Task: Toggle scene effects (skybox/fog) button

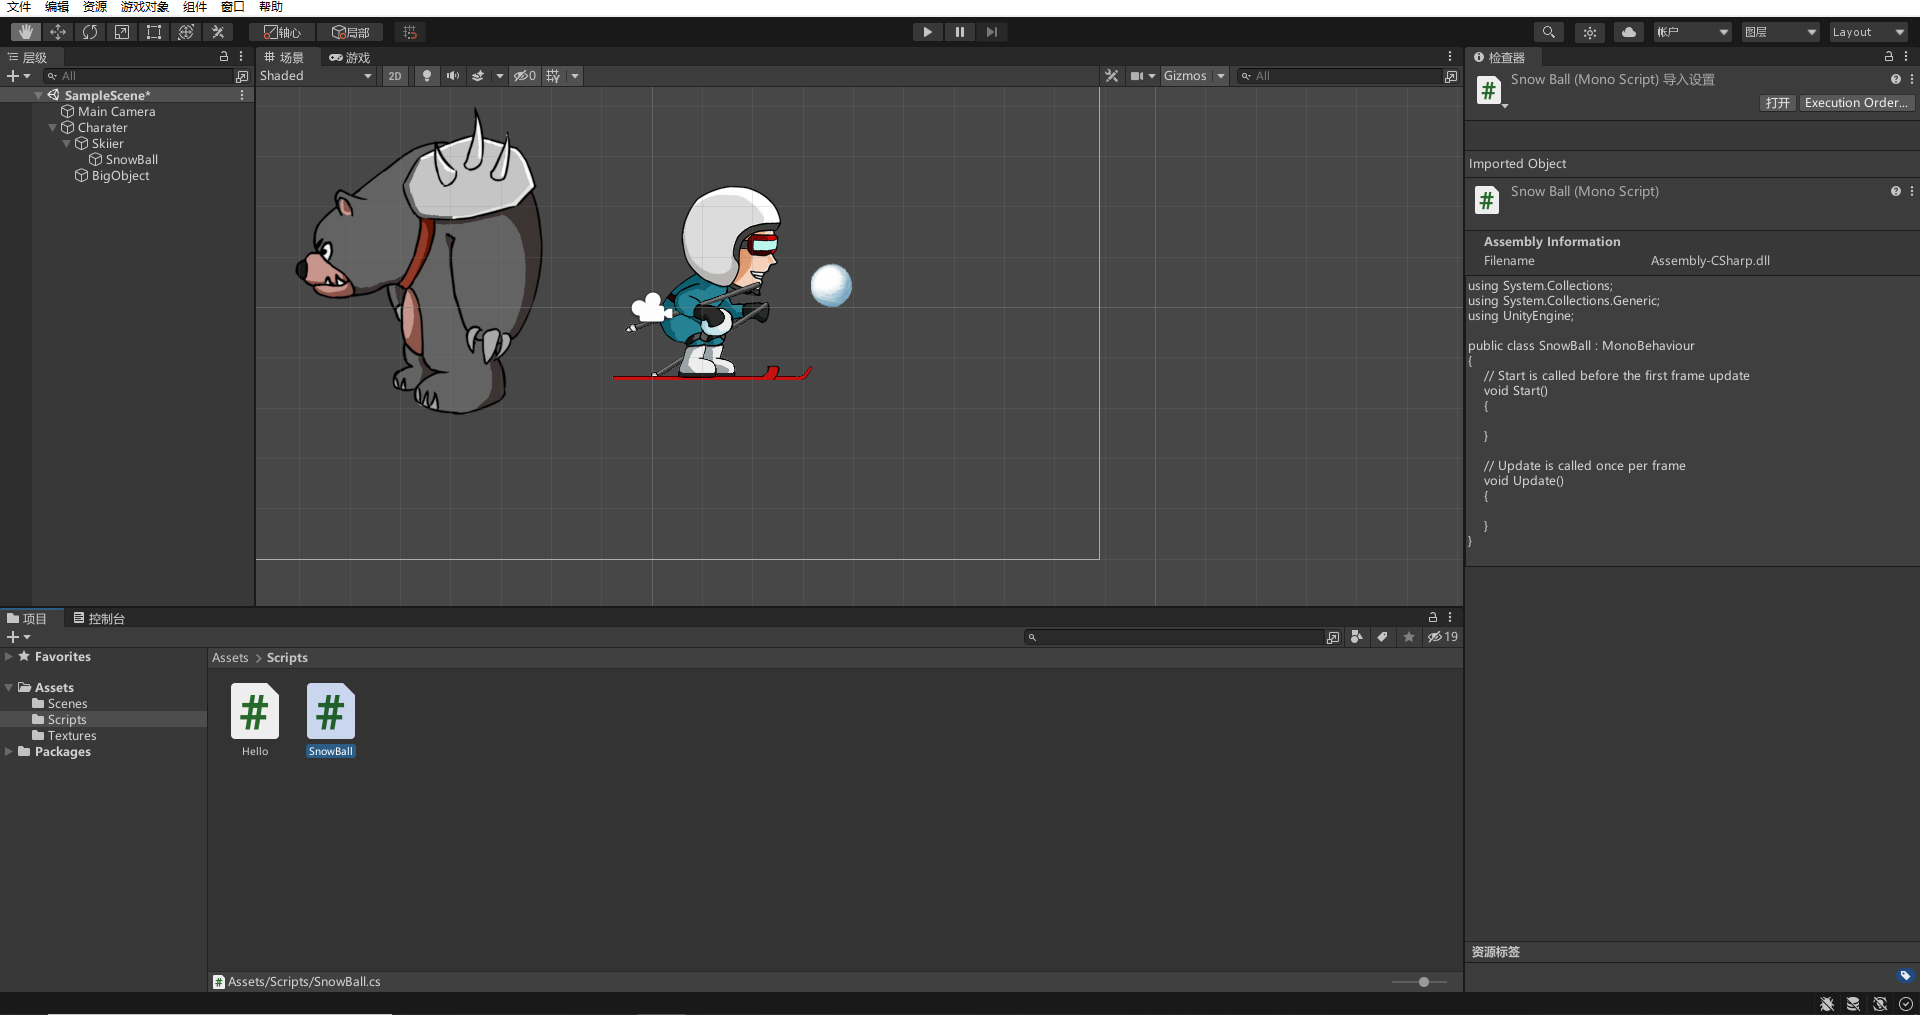Action: click(x=478, y=76)
